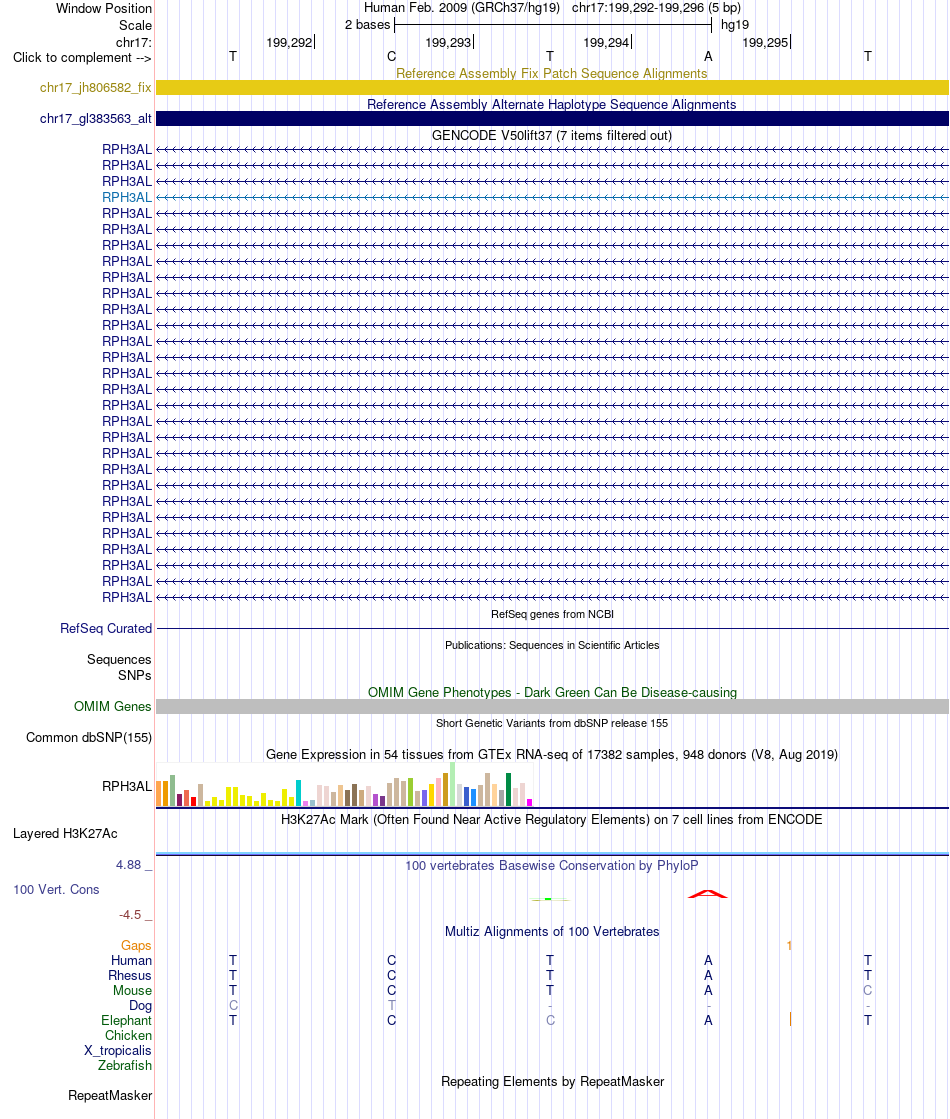
Task: Click the "Sequences" track label
Action: tap(119, 659)
